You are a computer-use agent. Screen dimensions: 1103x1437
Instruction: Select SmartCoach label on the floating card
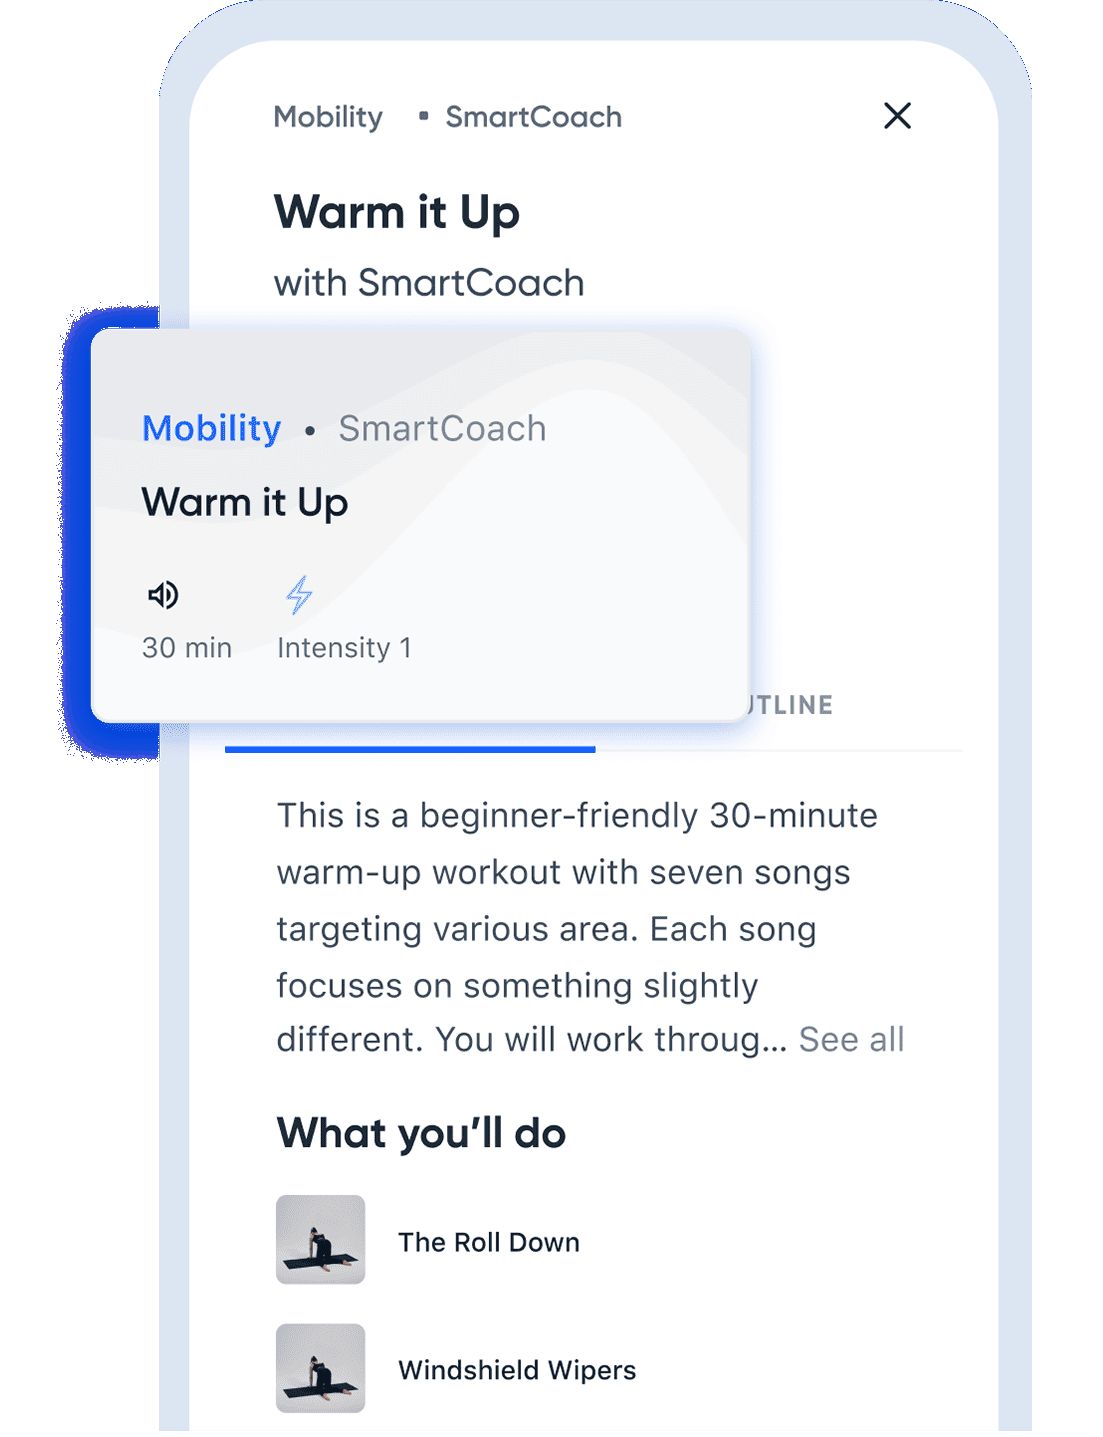442,429
